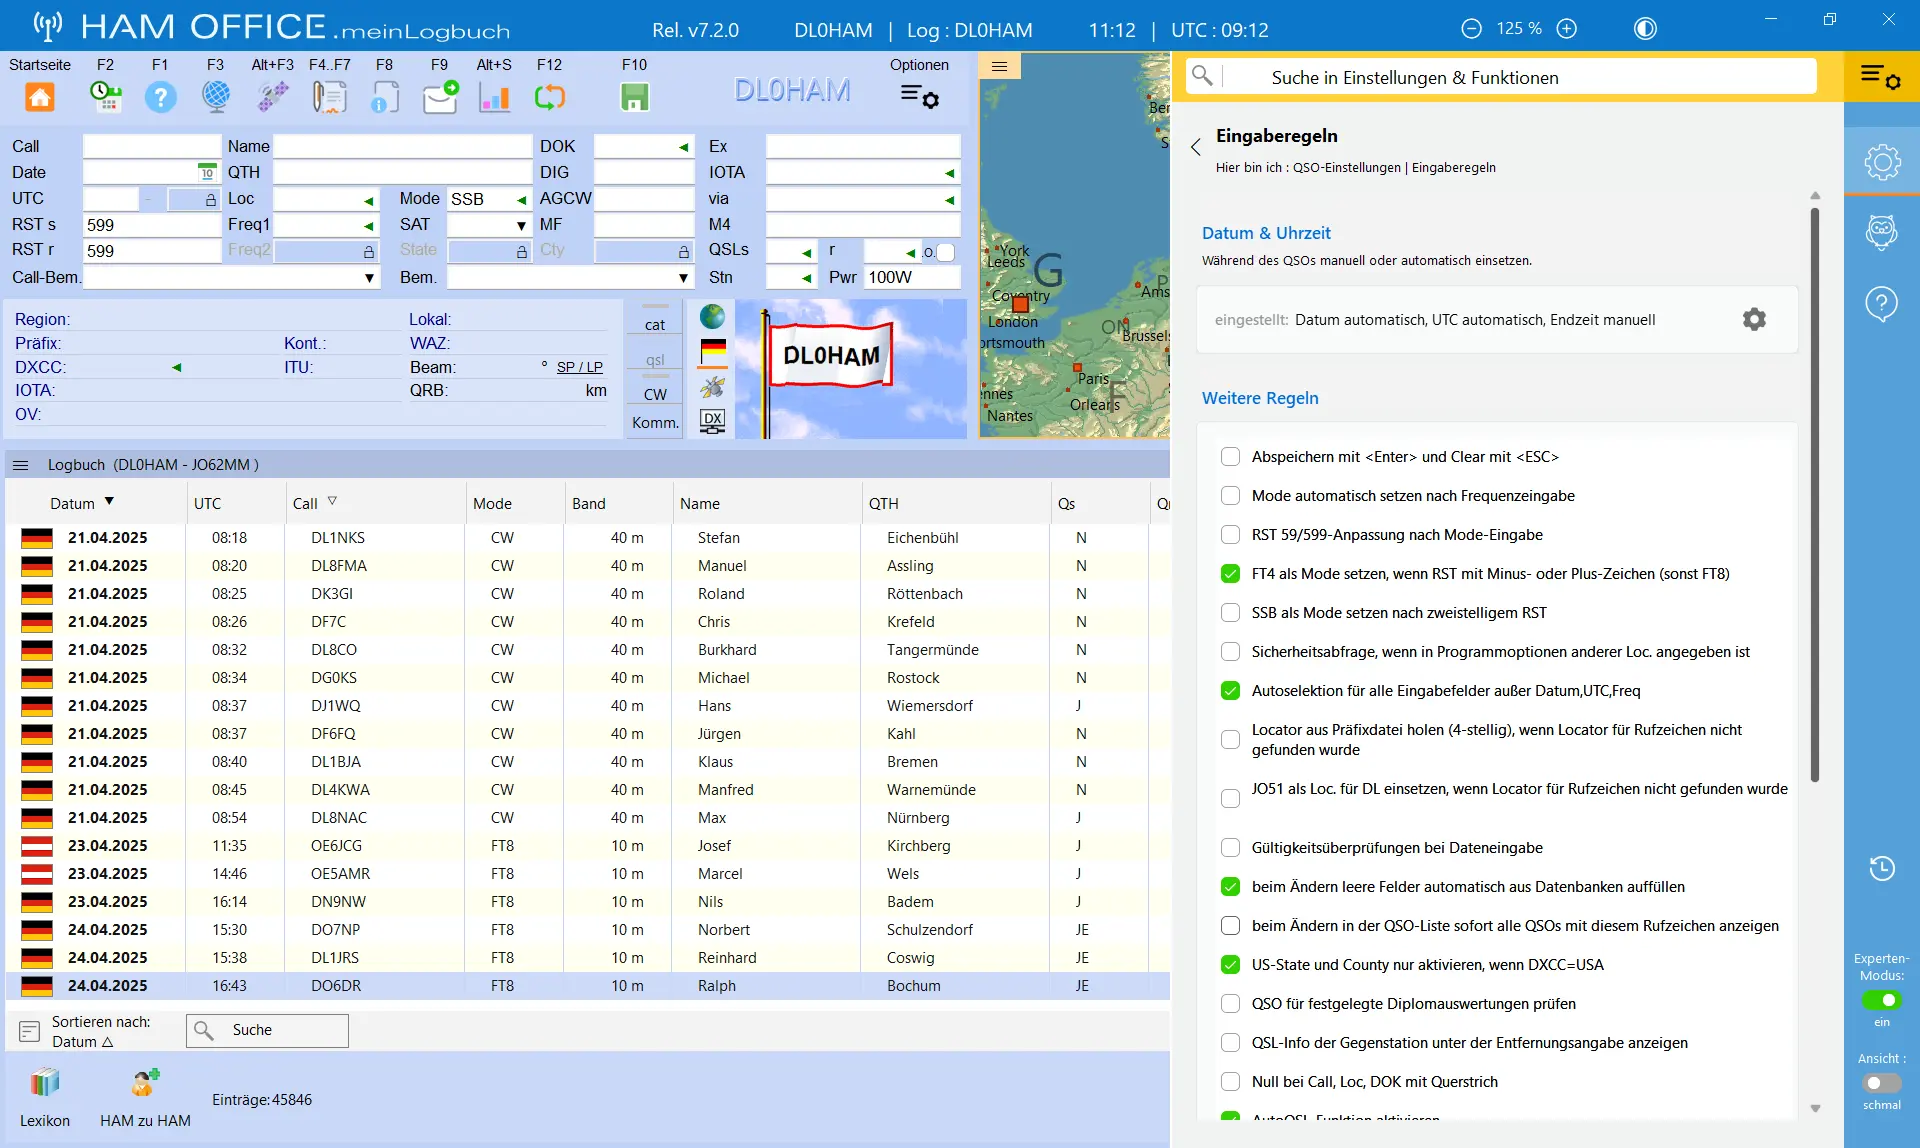Select the cat tab
This screenshot has width=1920, height=1148.
point(655,324)
